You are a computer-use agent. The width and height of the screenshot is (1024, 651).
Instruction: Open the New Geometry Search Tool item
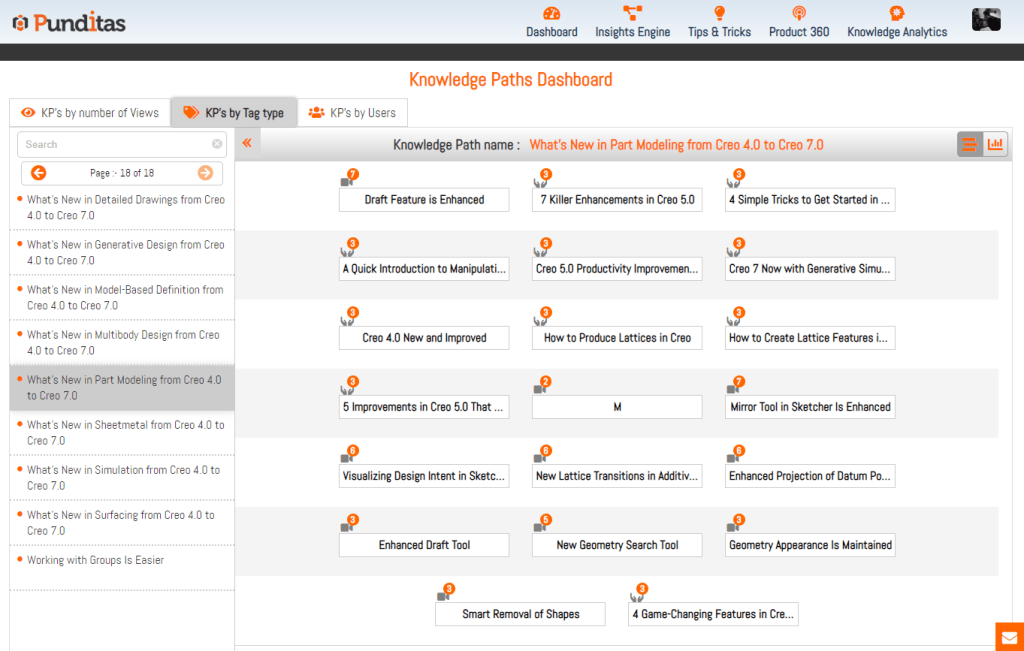click(617, 545)
